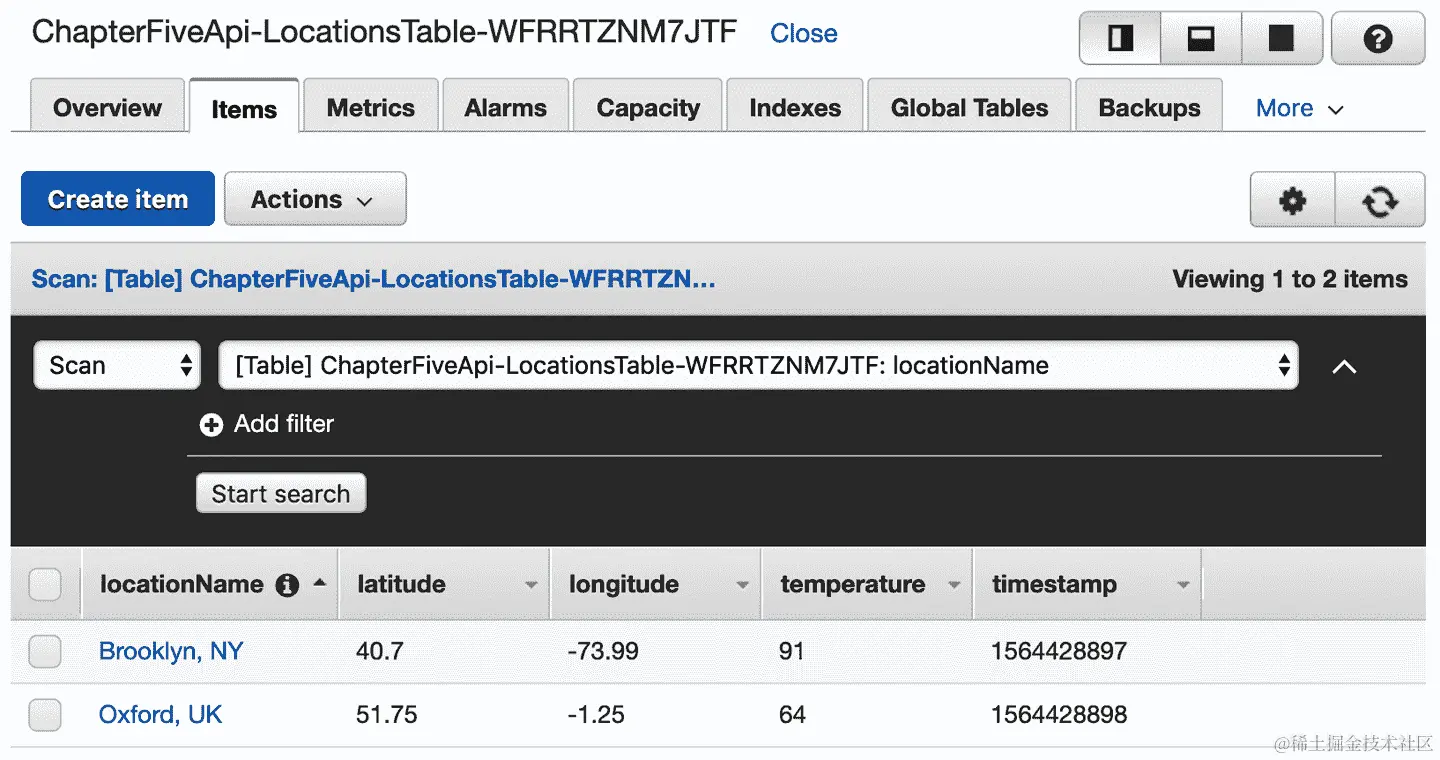Sort by the locationName ascending arrow
Image resolution: width=1440 pixels, height=760 pixels.
(x=319, y=582)
